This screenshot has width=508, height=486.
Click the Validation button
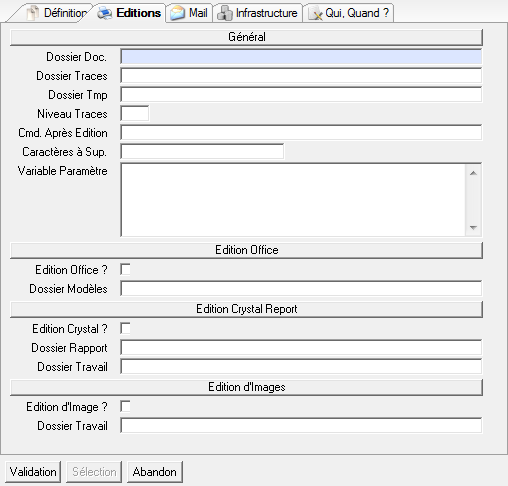tap(33, 472)
